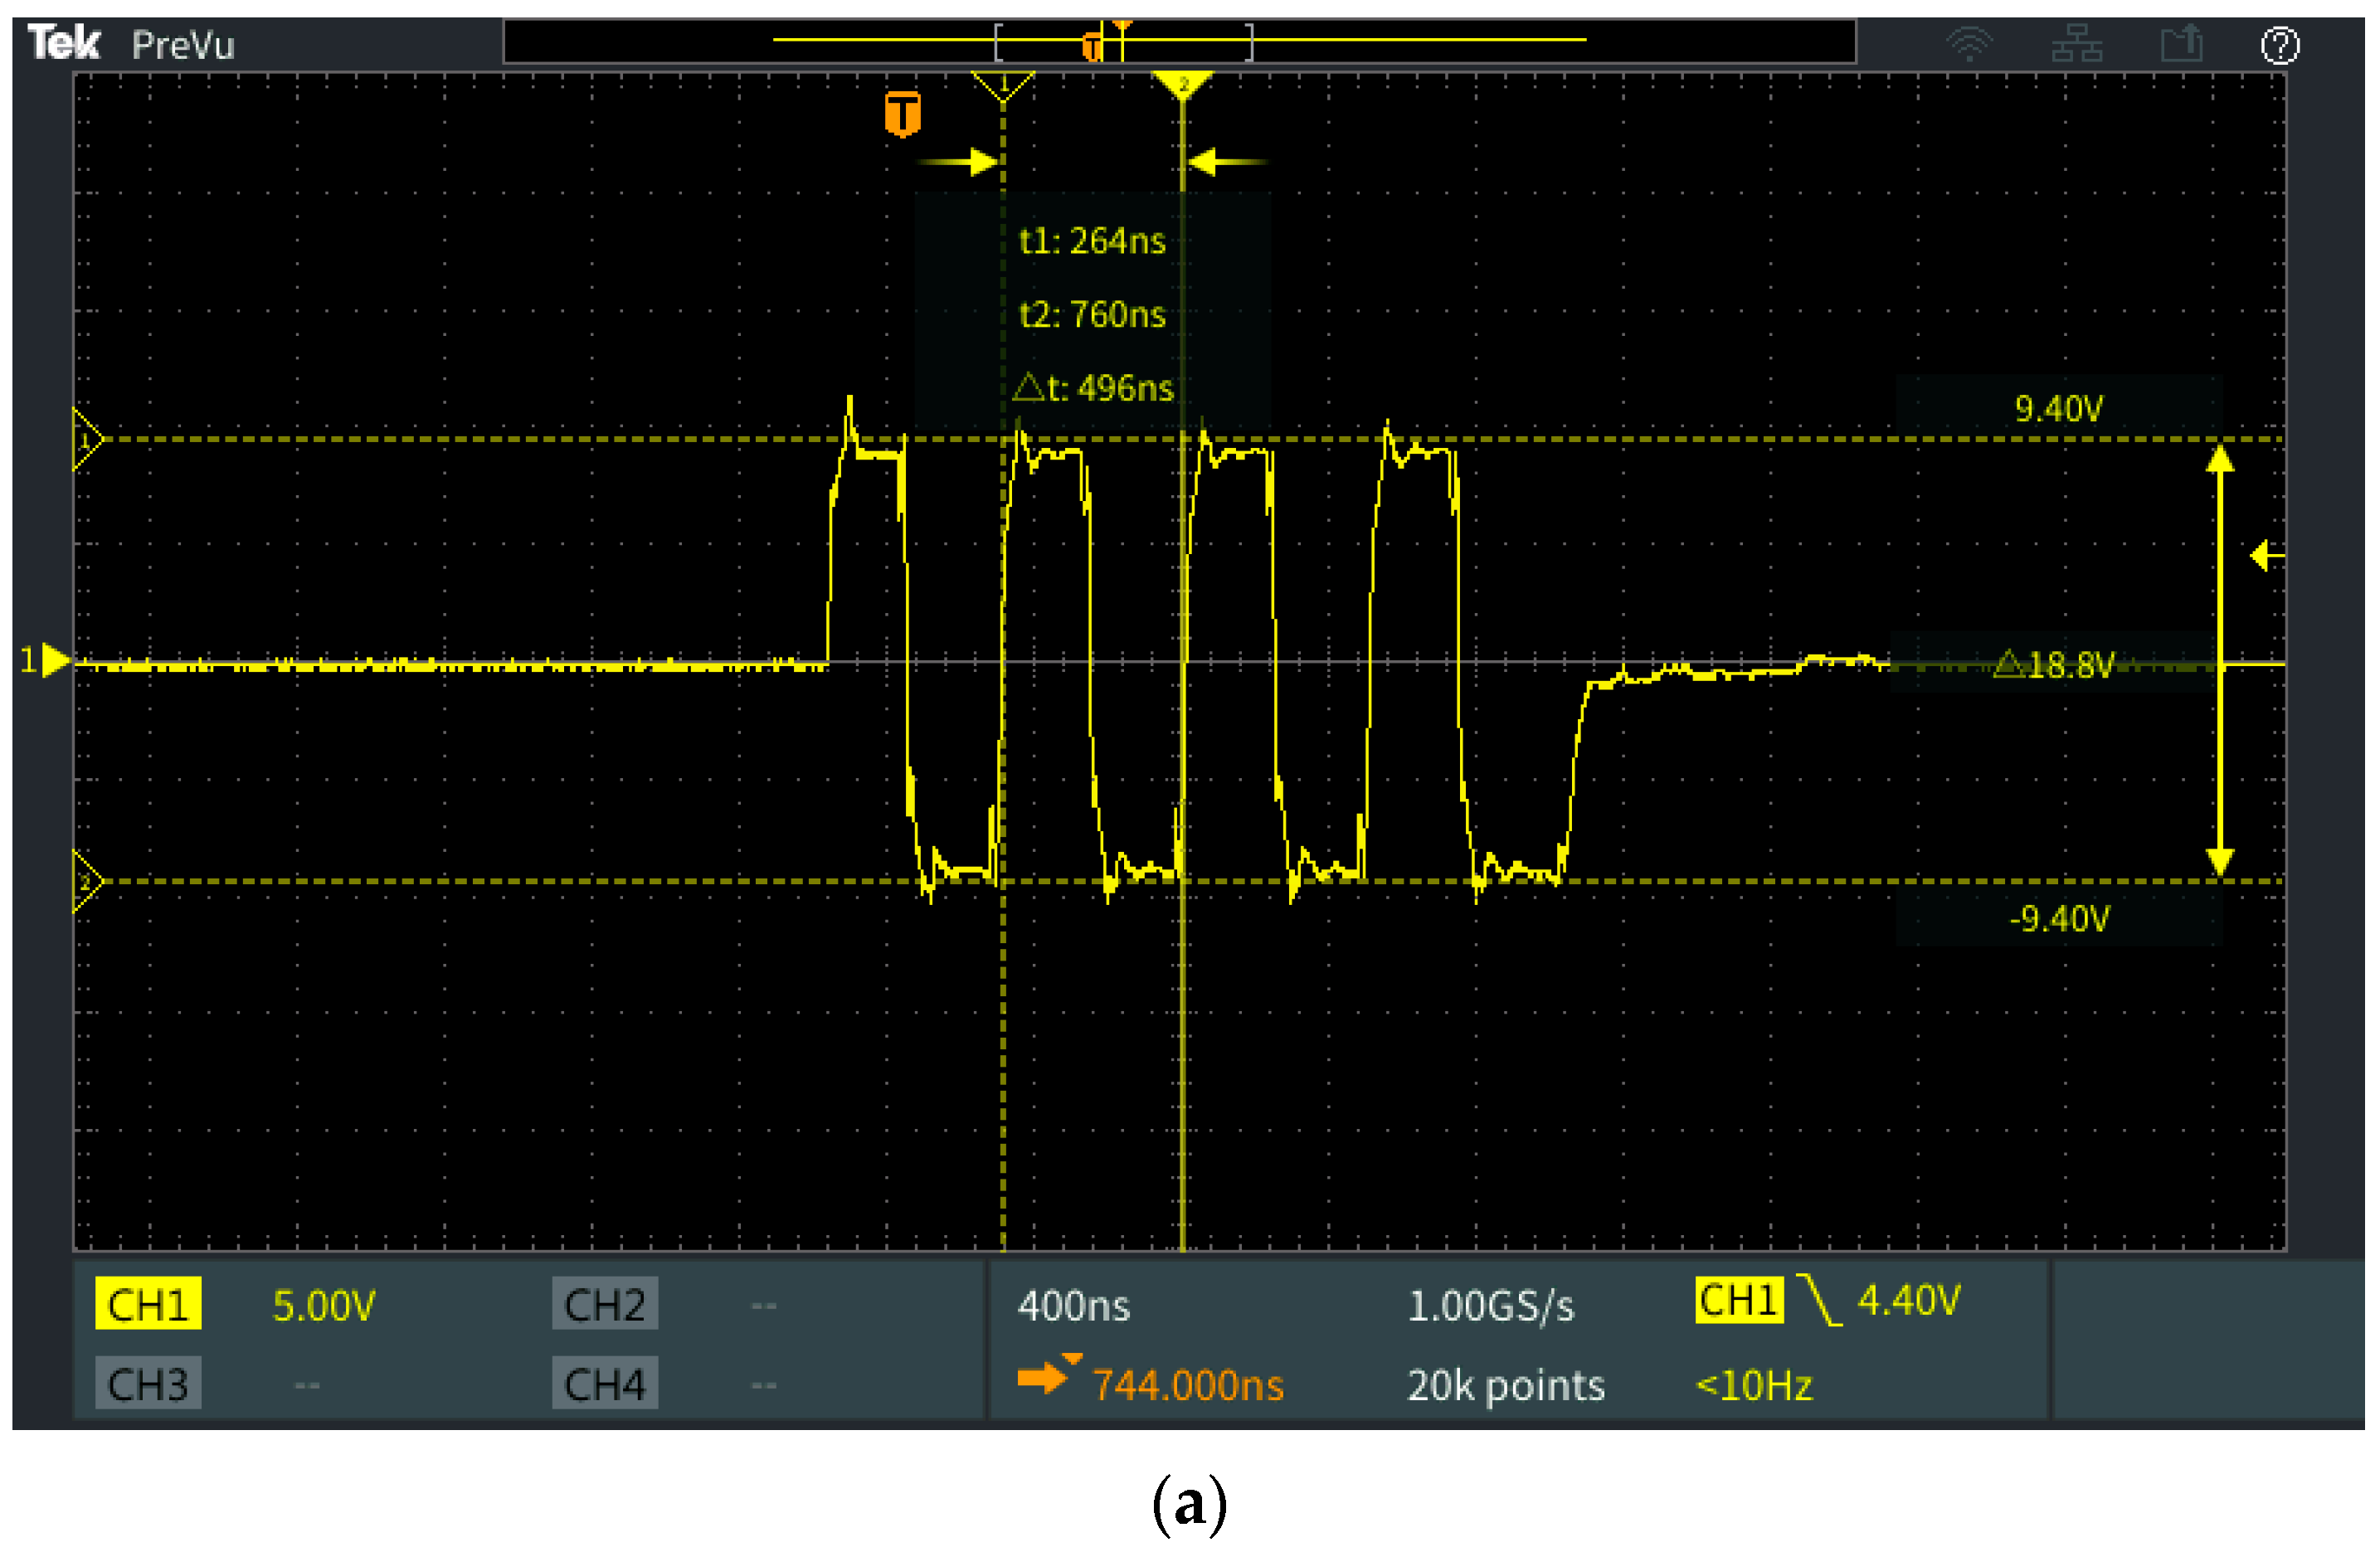The image size is (2380, 1552).
Task: Click the Wi-Fi status icon
Action: 1969,45
